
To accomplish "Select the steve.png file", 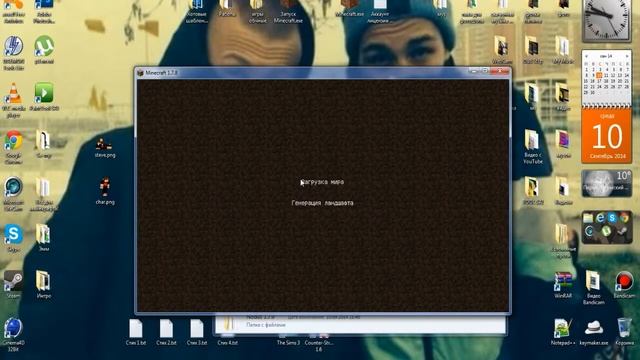I will [104, 148].
